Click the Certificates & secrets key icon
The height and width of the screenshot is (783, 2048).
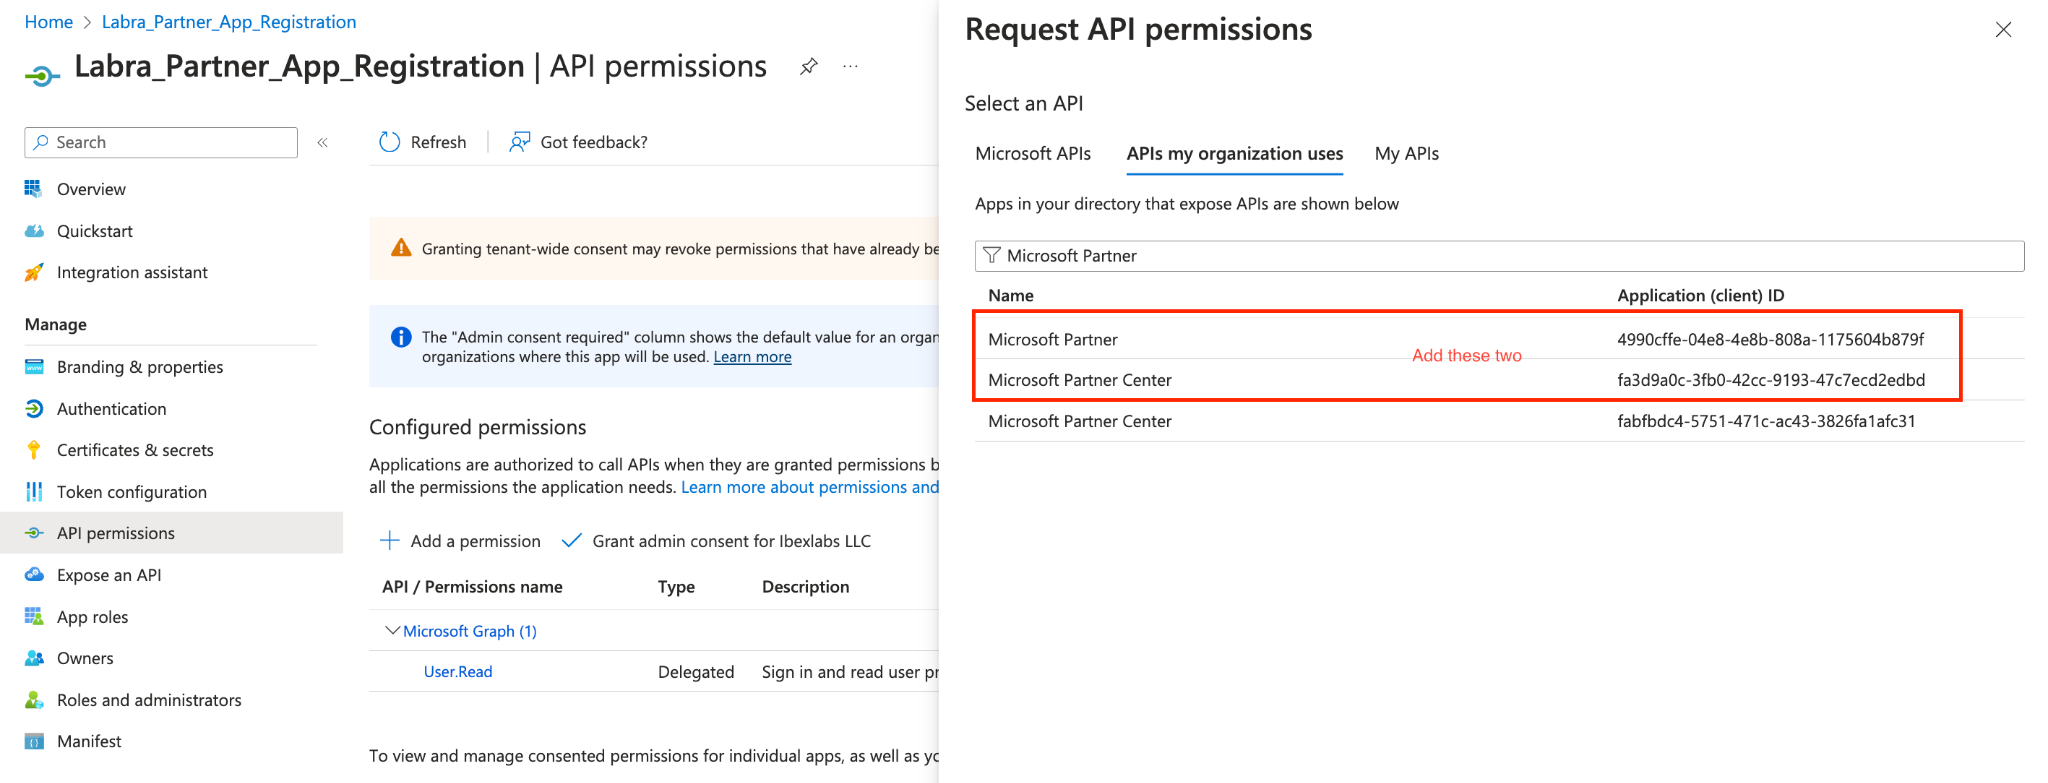[34, 449]
